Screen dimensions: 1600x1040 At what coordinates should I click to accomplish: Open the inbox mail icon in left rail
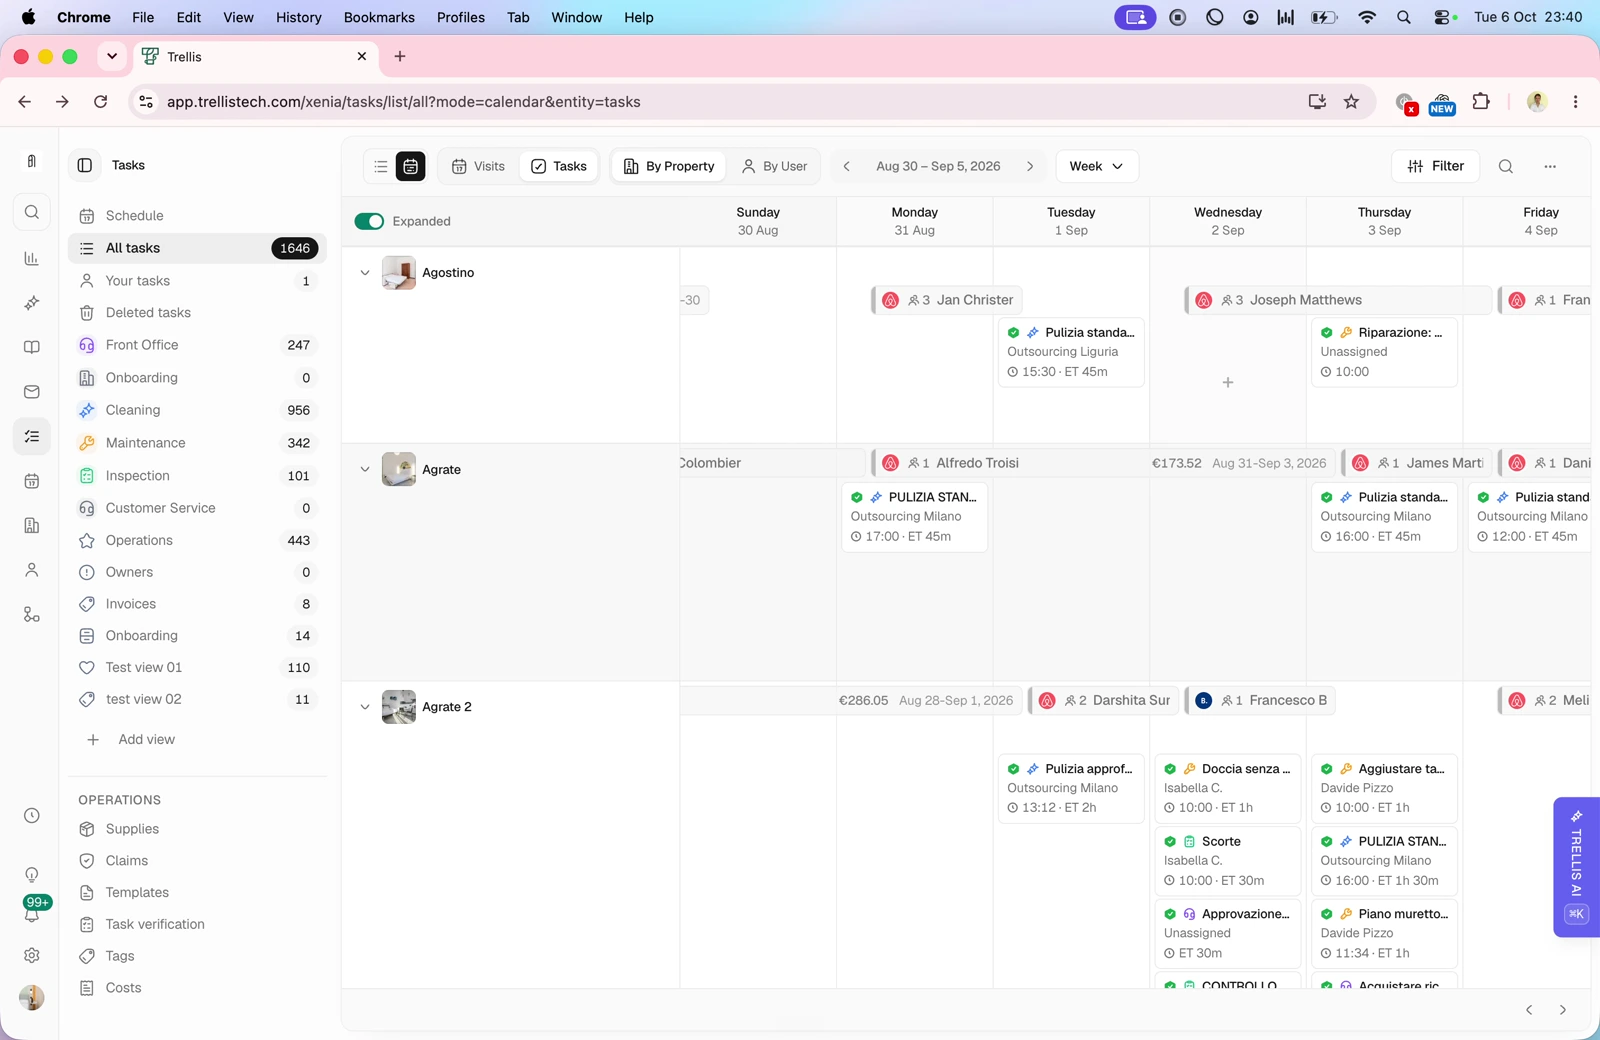(x=32, y=392)
